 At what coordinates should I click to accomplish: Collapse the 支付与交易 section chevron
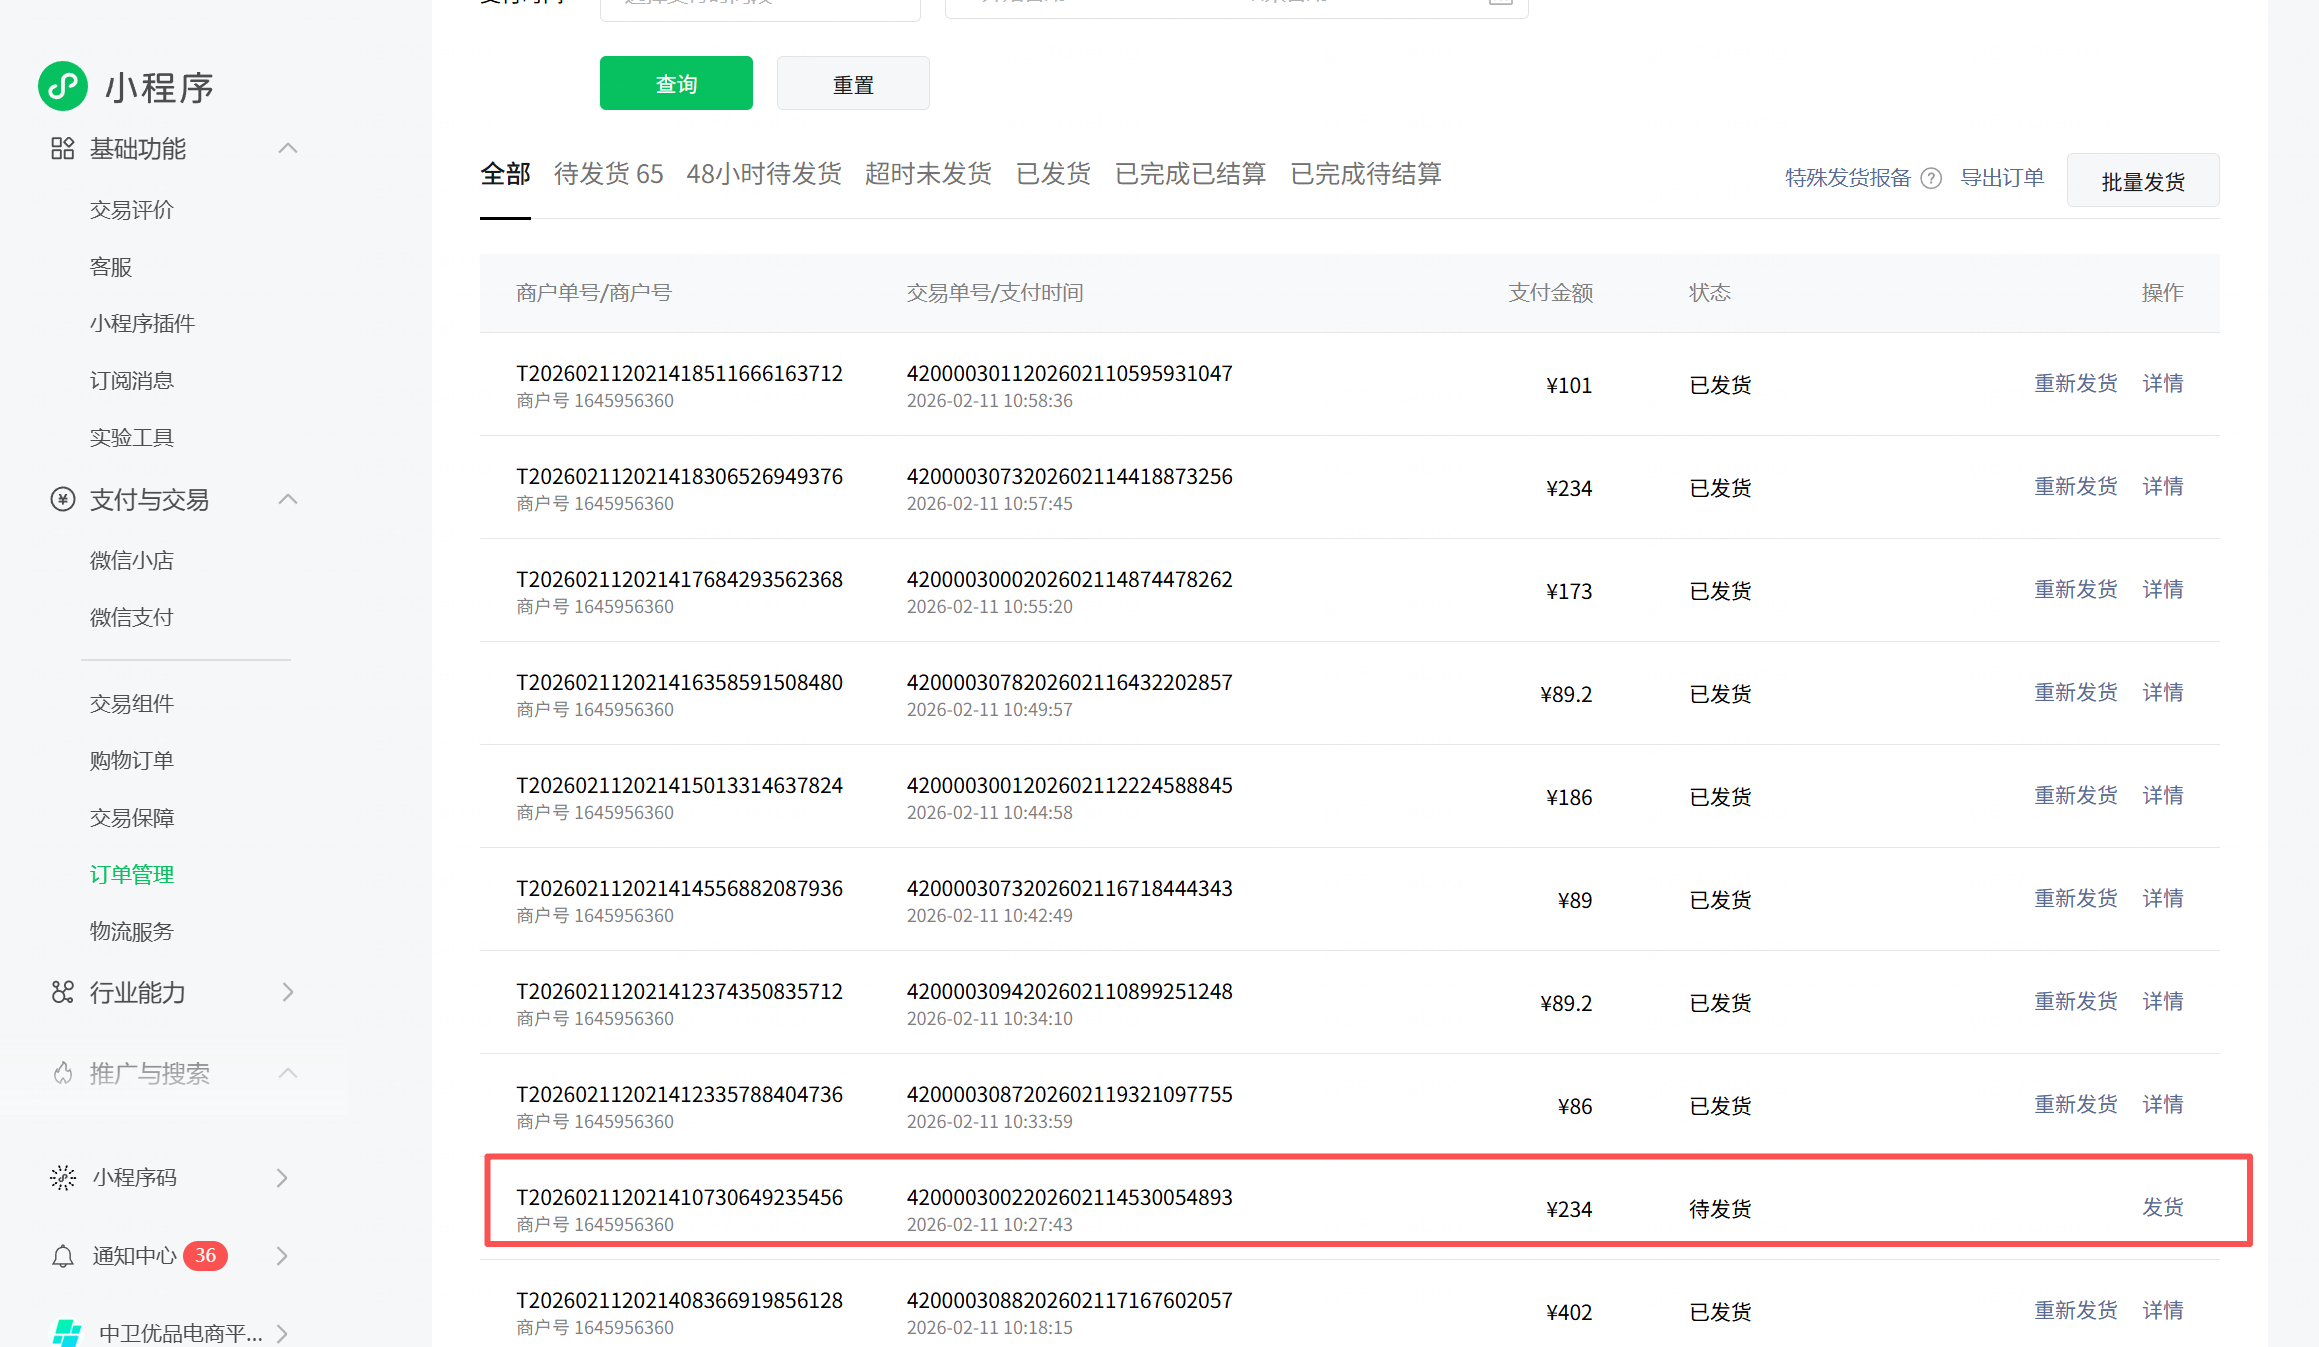pos(288,499)
